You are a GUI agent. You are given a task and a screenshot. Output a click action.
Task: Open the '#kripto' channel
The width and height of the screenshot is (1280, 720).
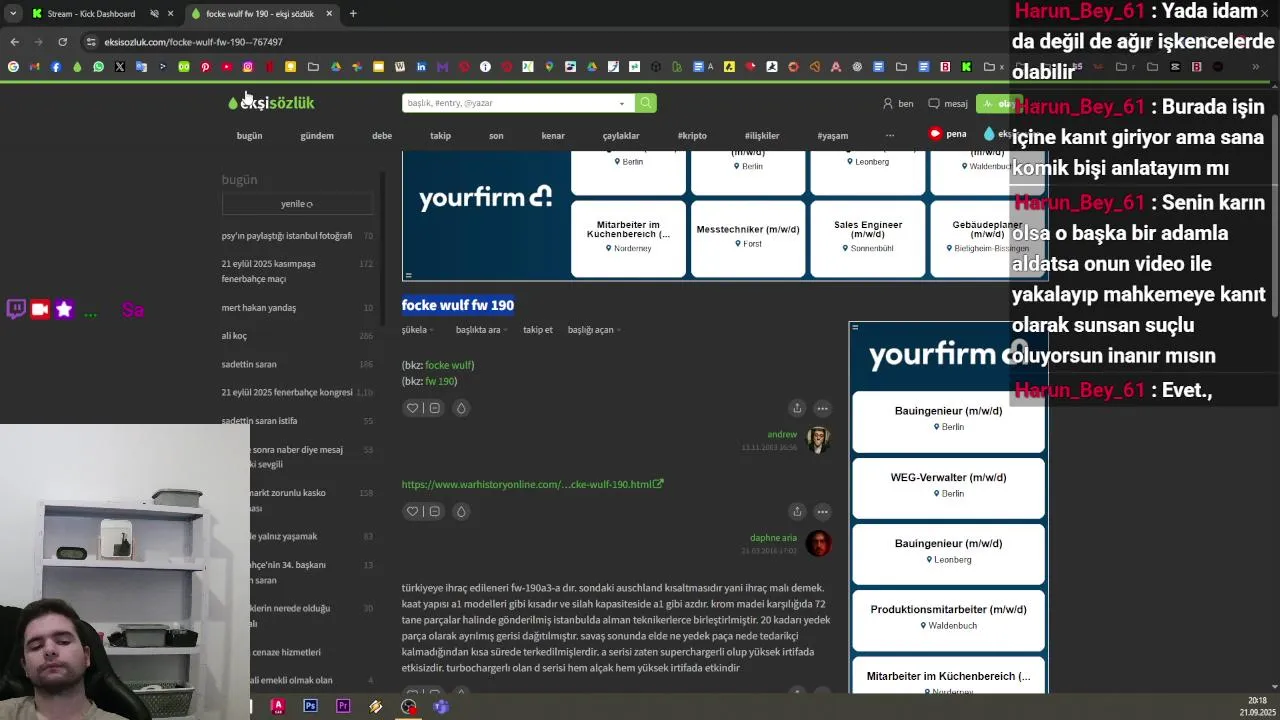coord(692,135)
